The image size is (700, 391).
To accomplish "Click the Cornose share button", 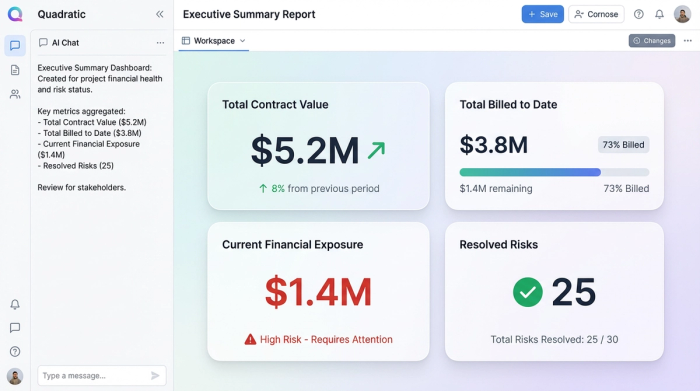I will coord(596,14).
